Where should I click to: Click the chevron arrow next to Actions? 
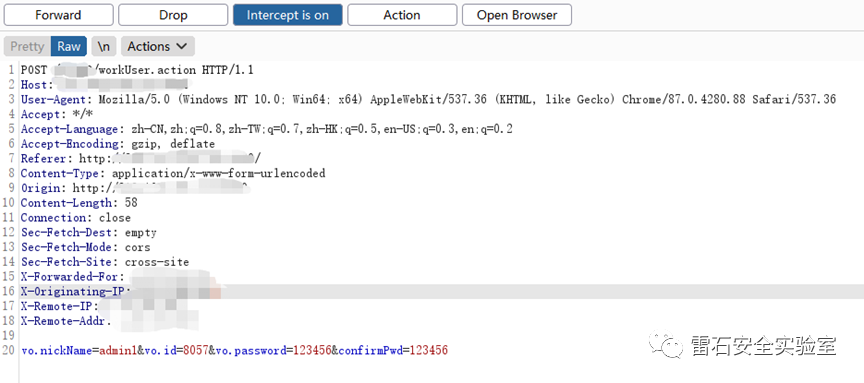pos(181,47)
